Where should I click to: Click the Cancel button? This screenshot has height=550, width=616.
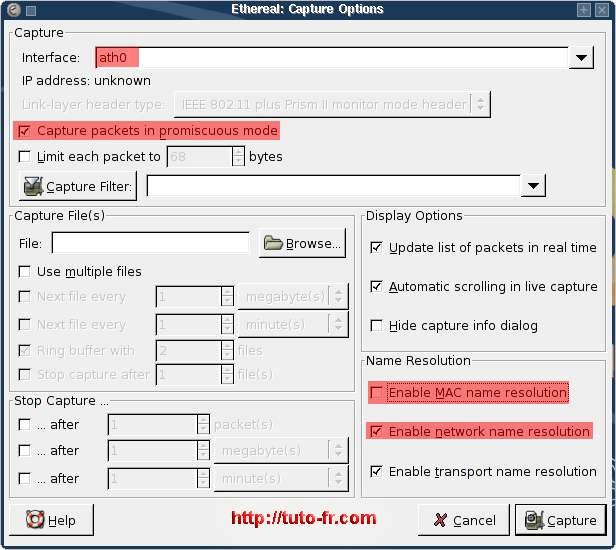(464, 520)
